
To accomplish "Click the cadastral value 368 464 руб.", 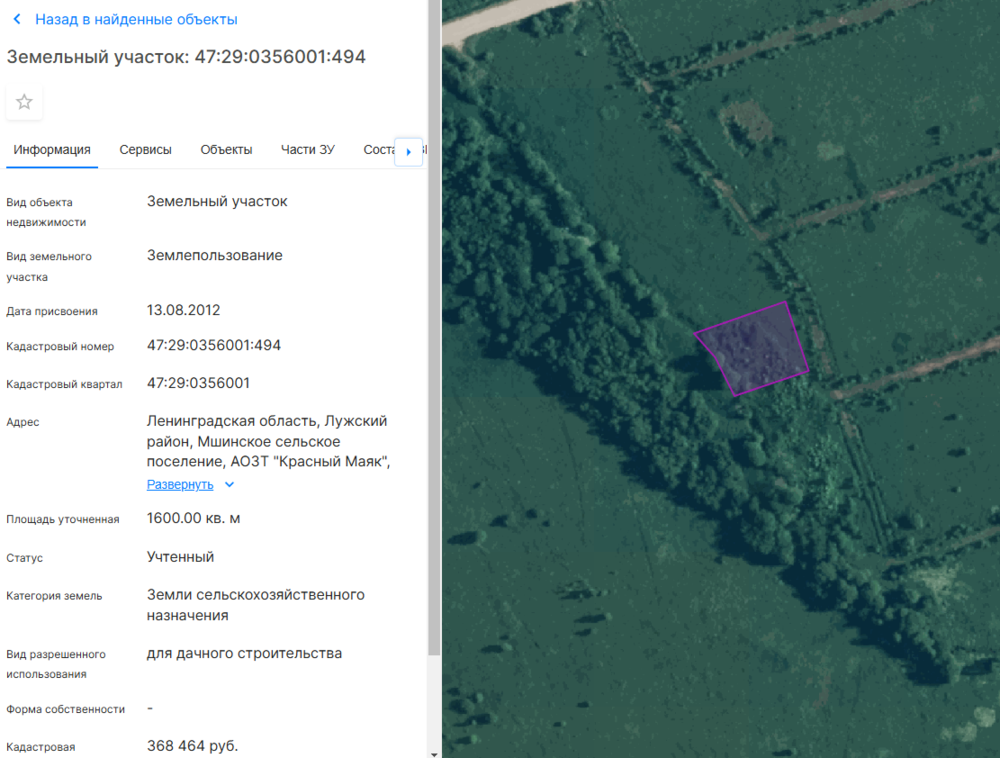I will (x=193, y=746).
